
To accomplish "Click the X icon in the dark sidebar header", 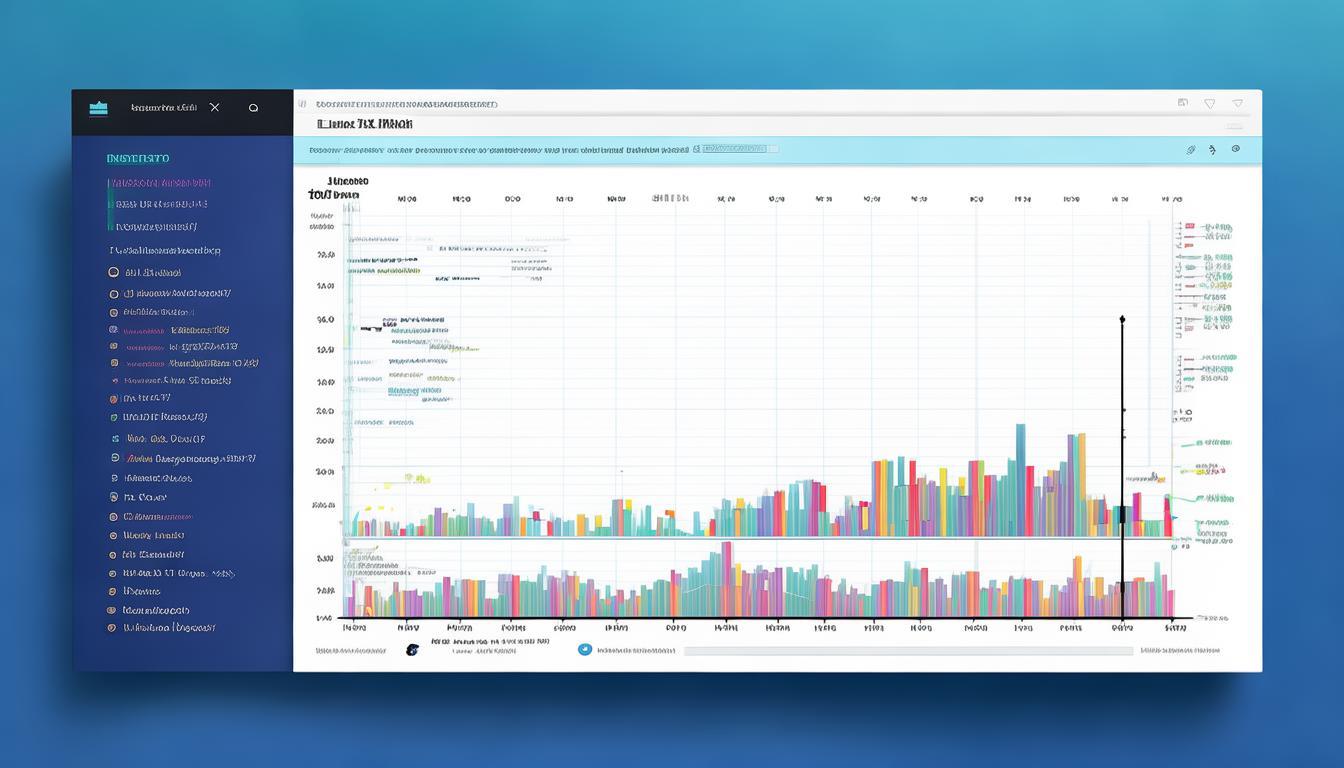I will click(x=214, y=107).
